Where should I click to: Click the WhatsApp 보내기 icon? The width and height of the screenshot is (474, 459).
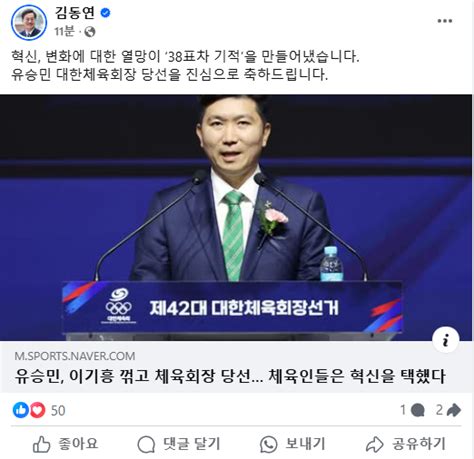tap(268, 444)
